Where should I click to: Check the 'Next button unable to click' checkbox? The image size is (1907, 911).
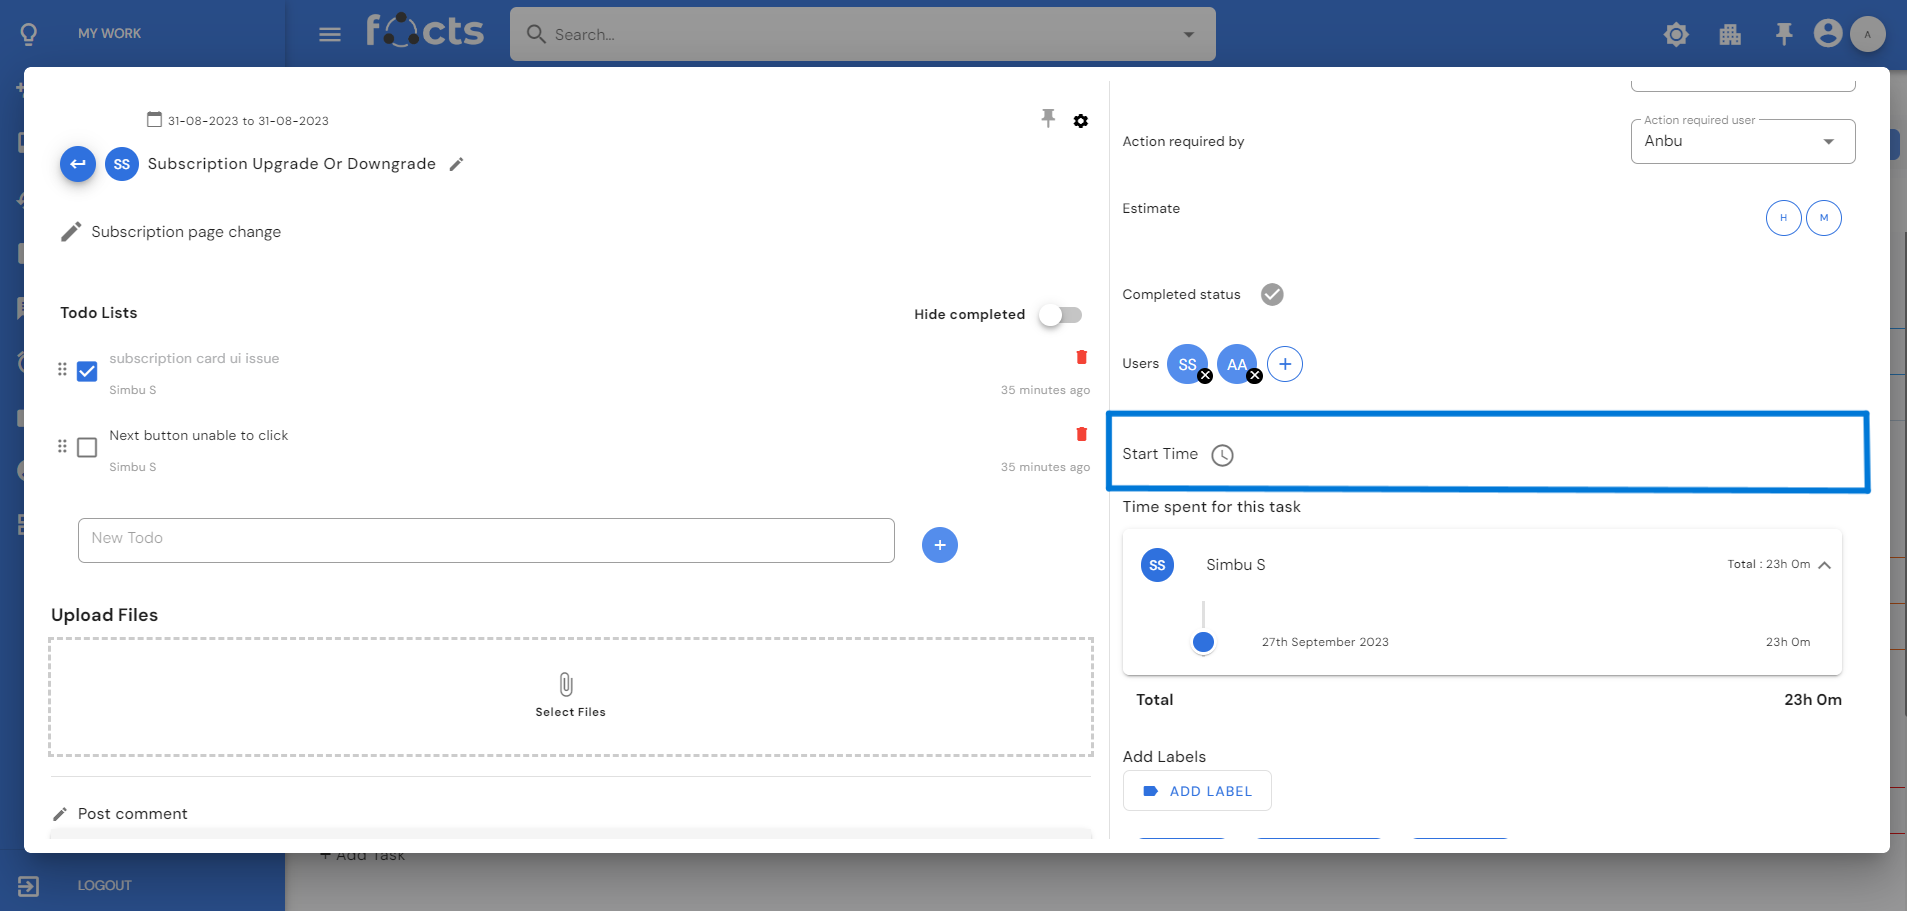tap(87, 447)
